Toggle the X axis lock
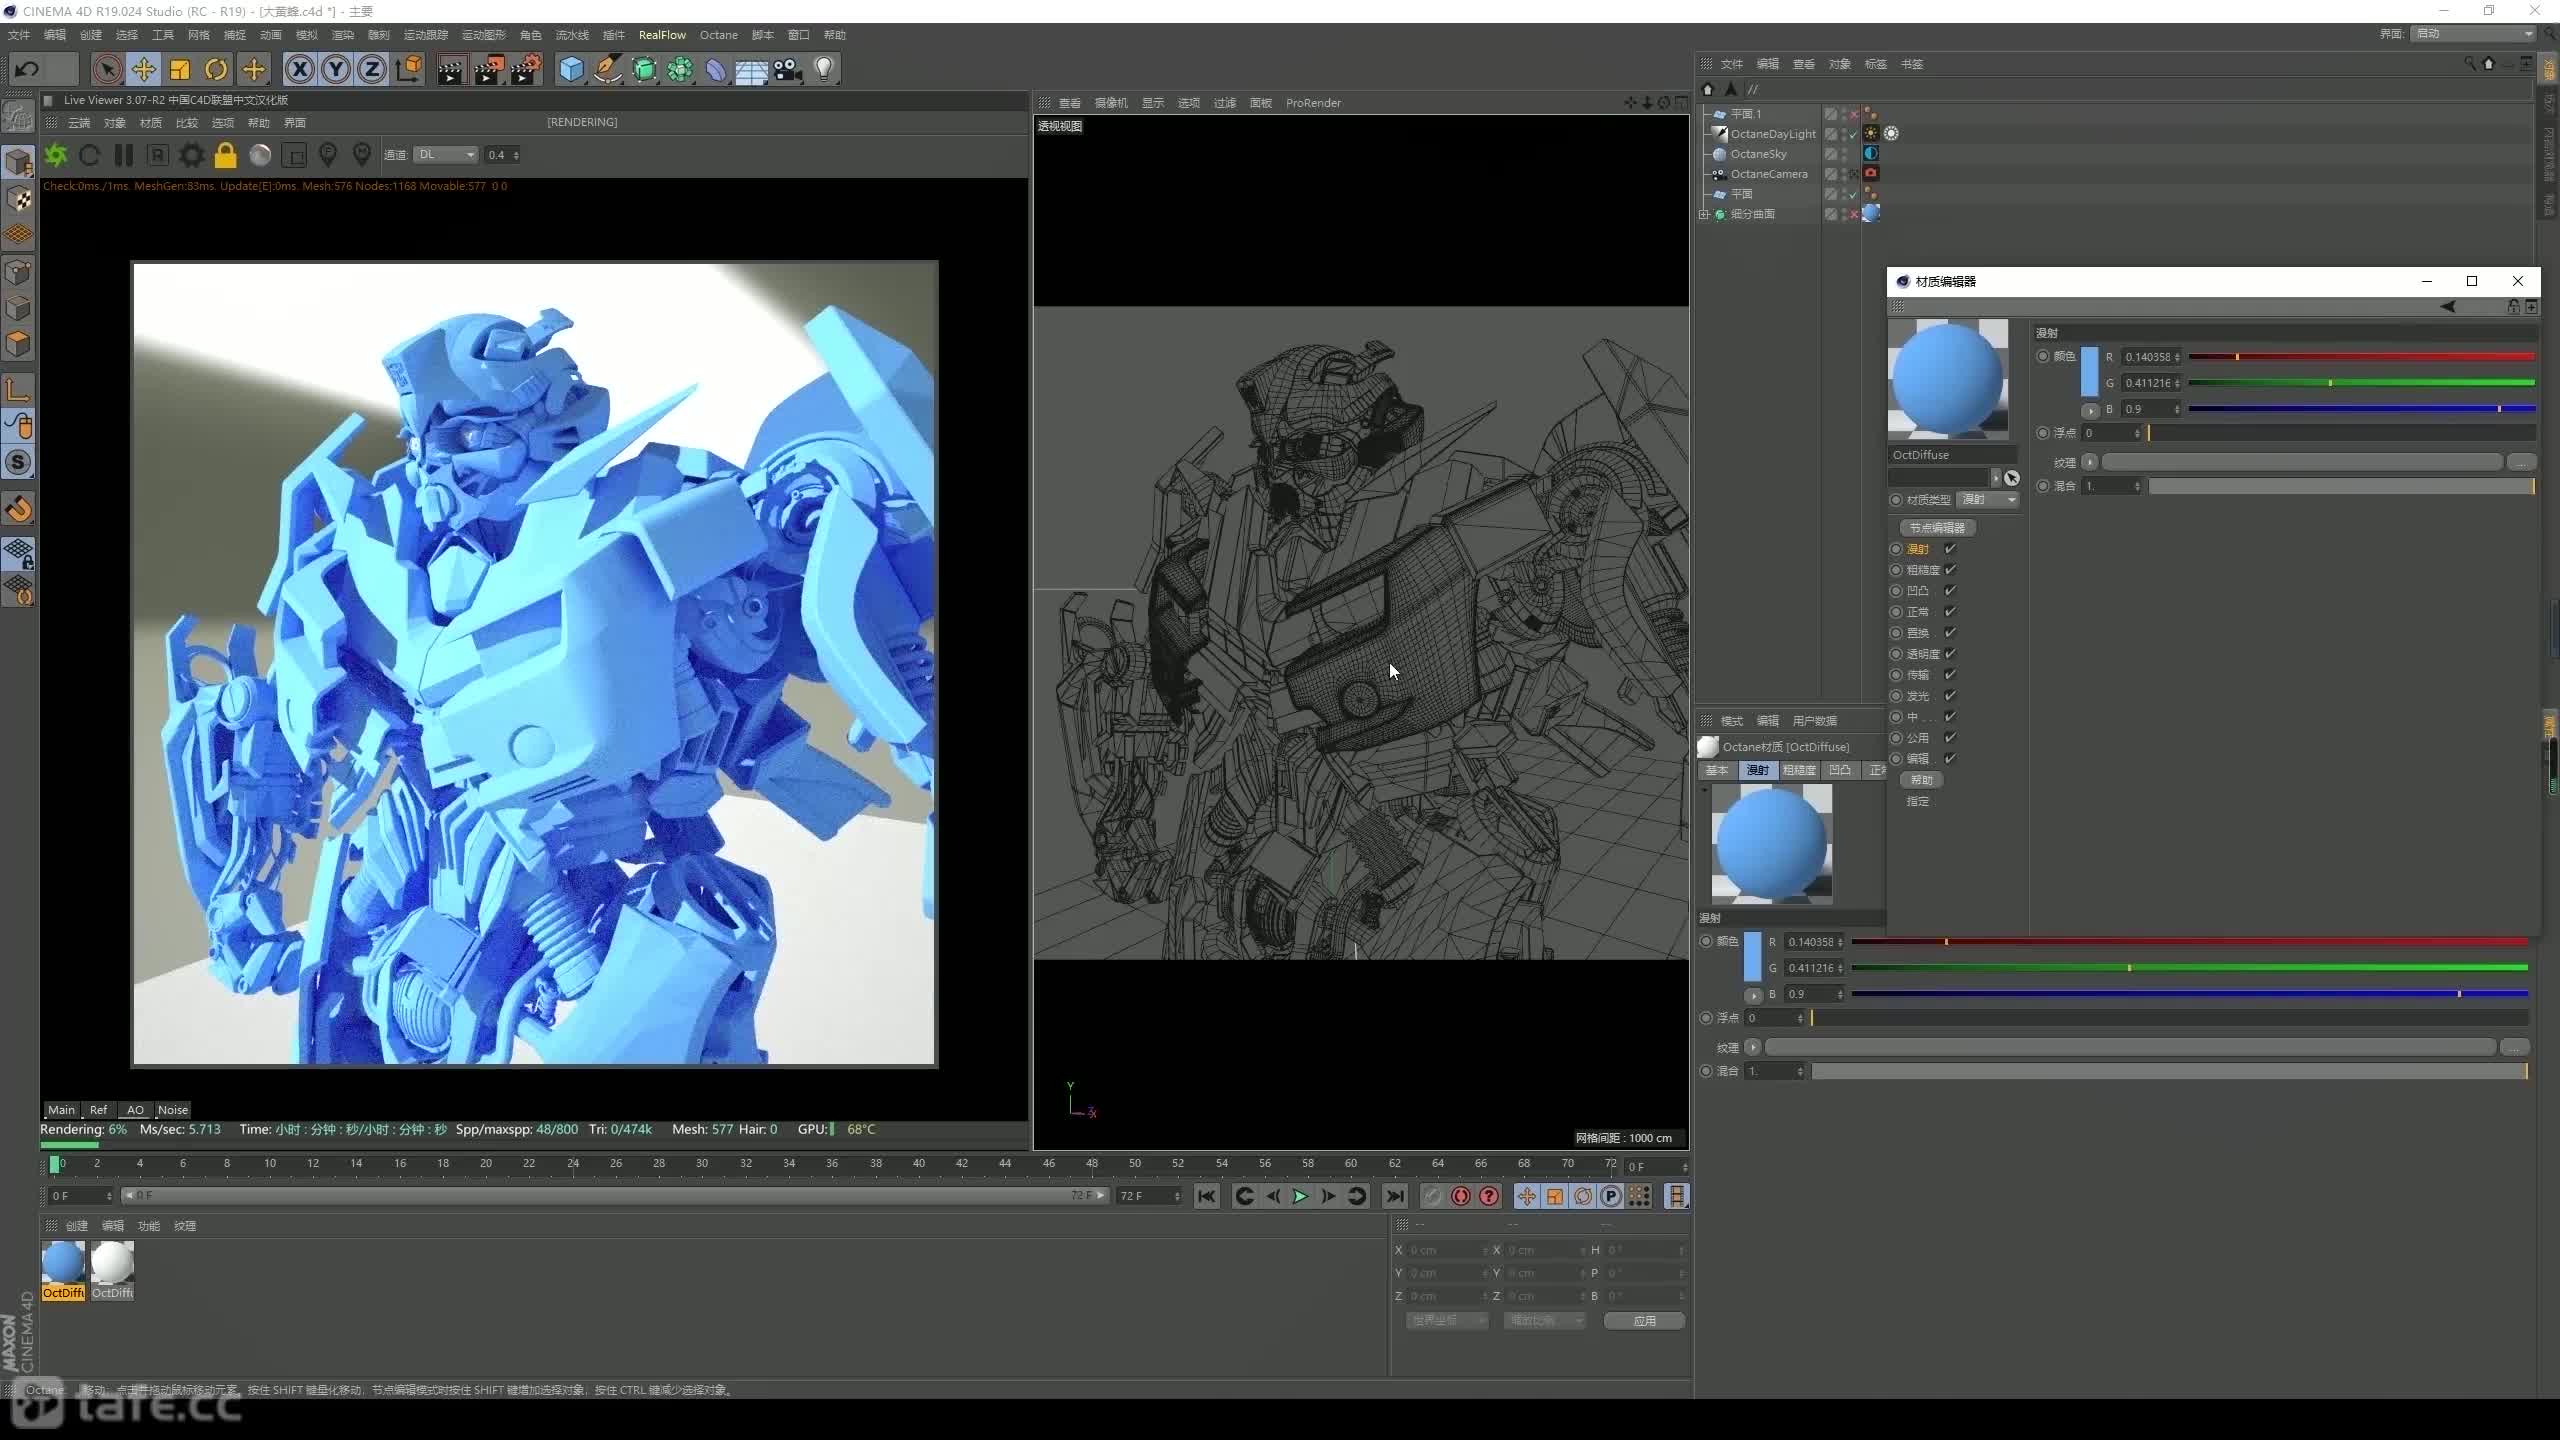 tap(300, 69)
